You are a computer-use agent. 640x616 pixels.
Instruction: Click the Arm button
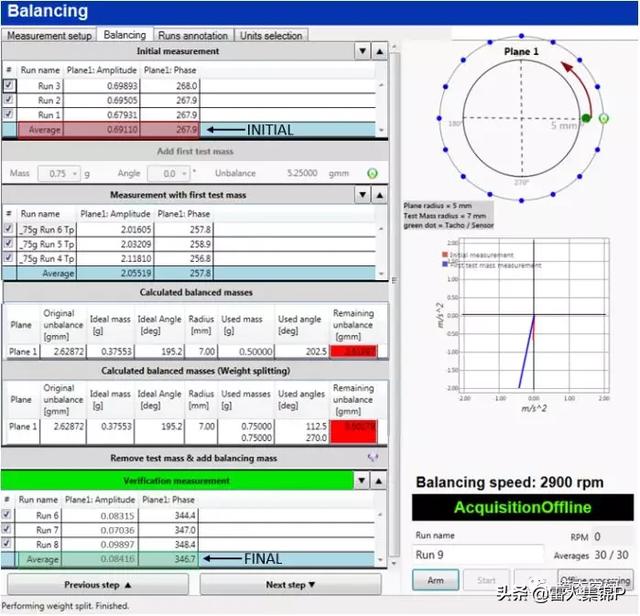[x=435, y=580]
